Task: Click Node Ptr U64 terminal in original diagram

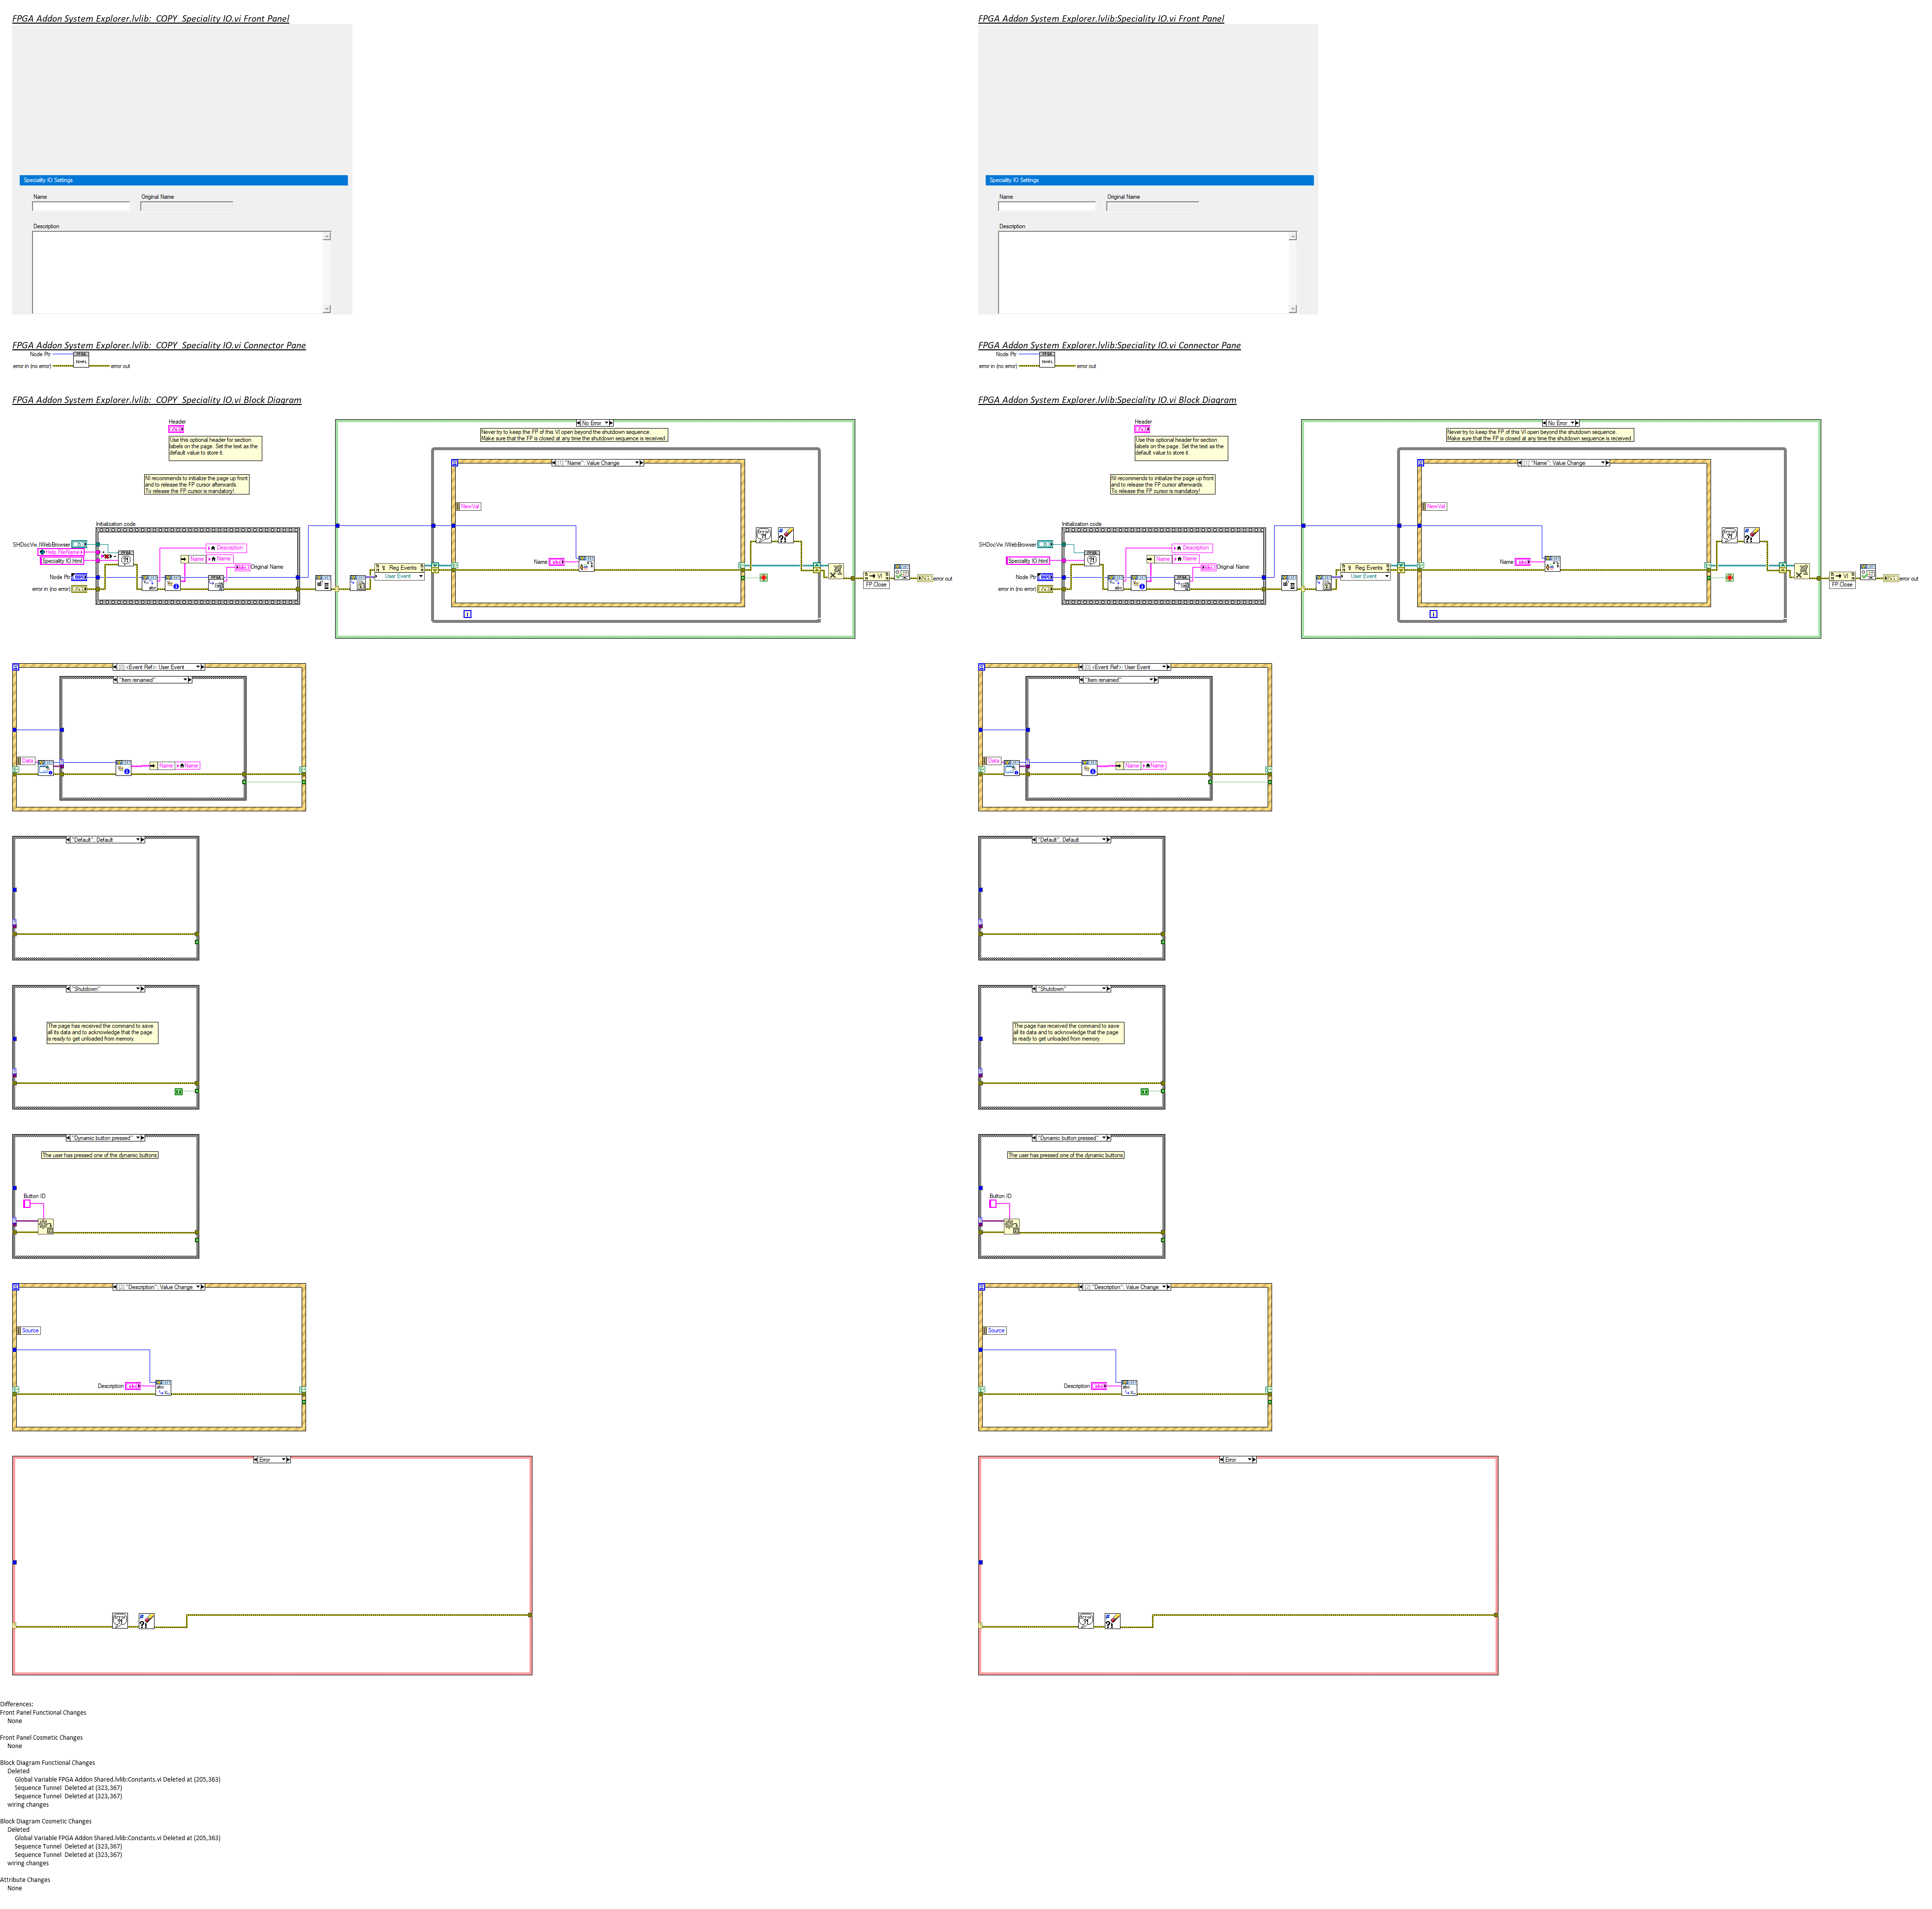Action: [x=1045, y=577]
